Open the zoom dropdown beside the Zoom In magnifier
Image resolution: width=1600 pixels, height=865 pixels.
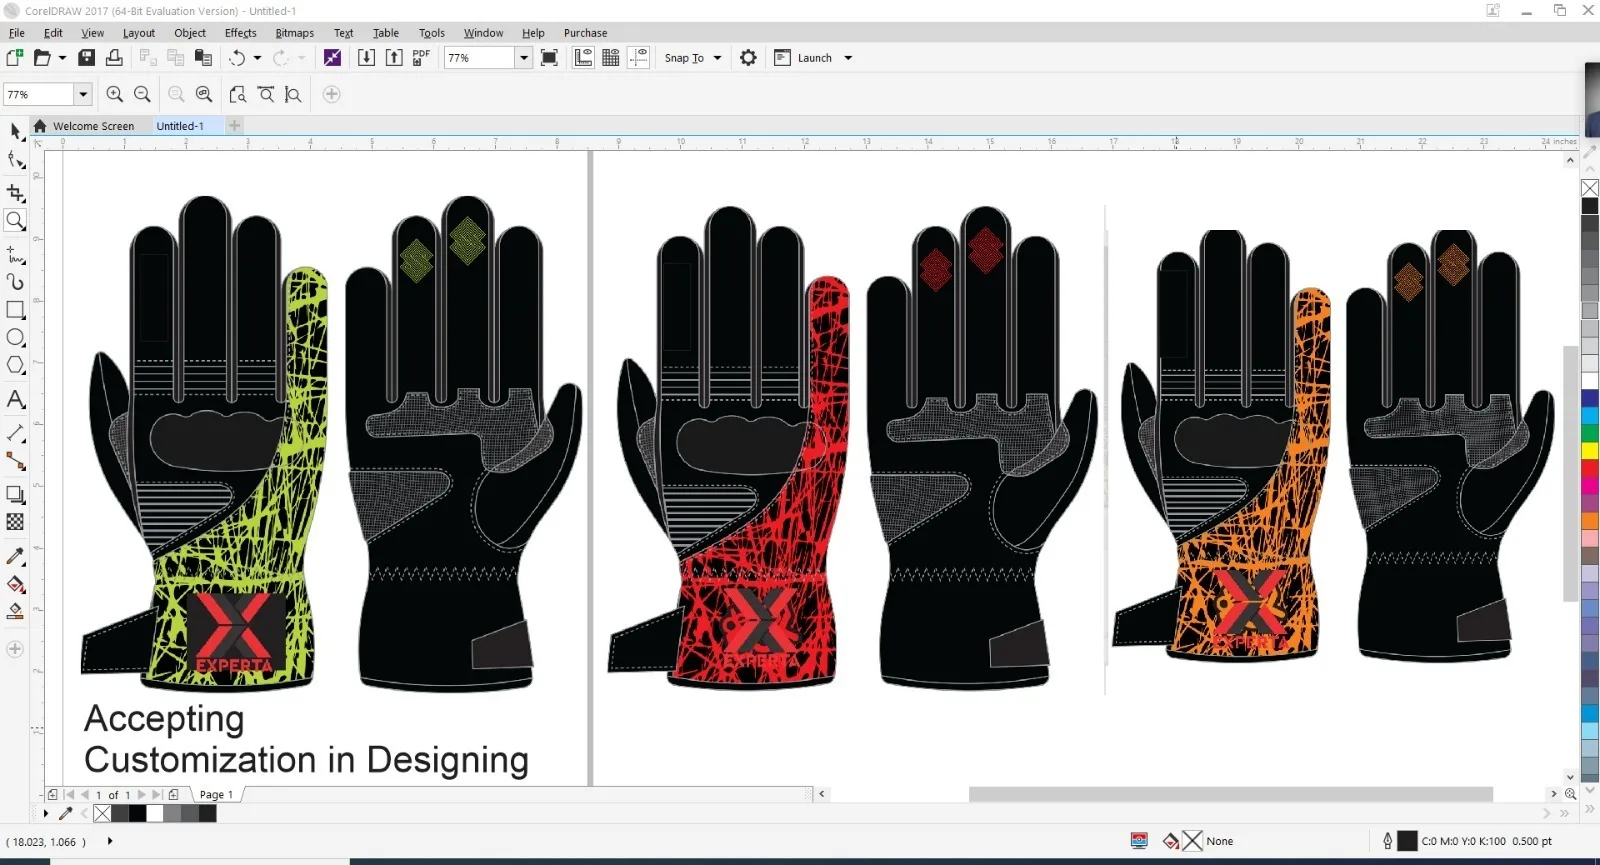click(x=83, y=94)
